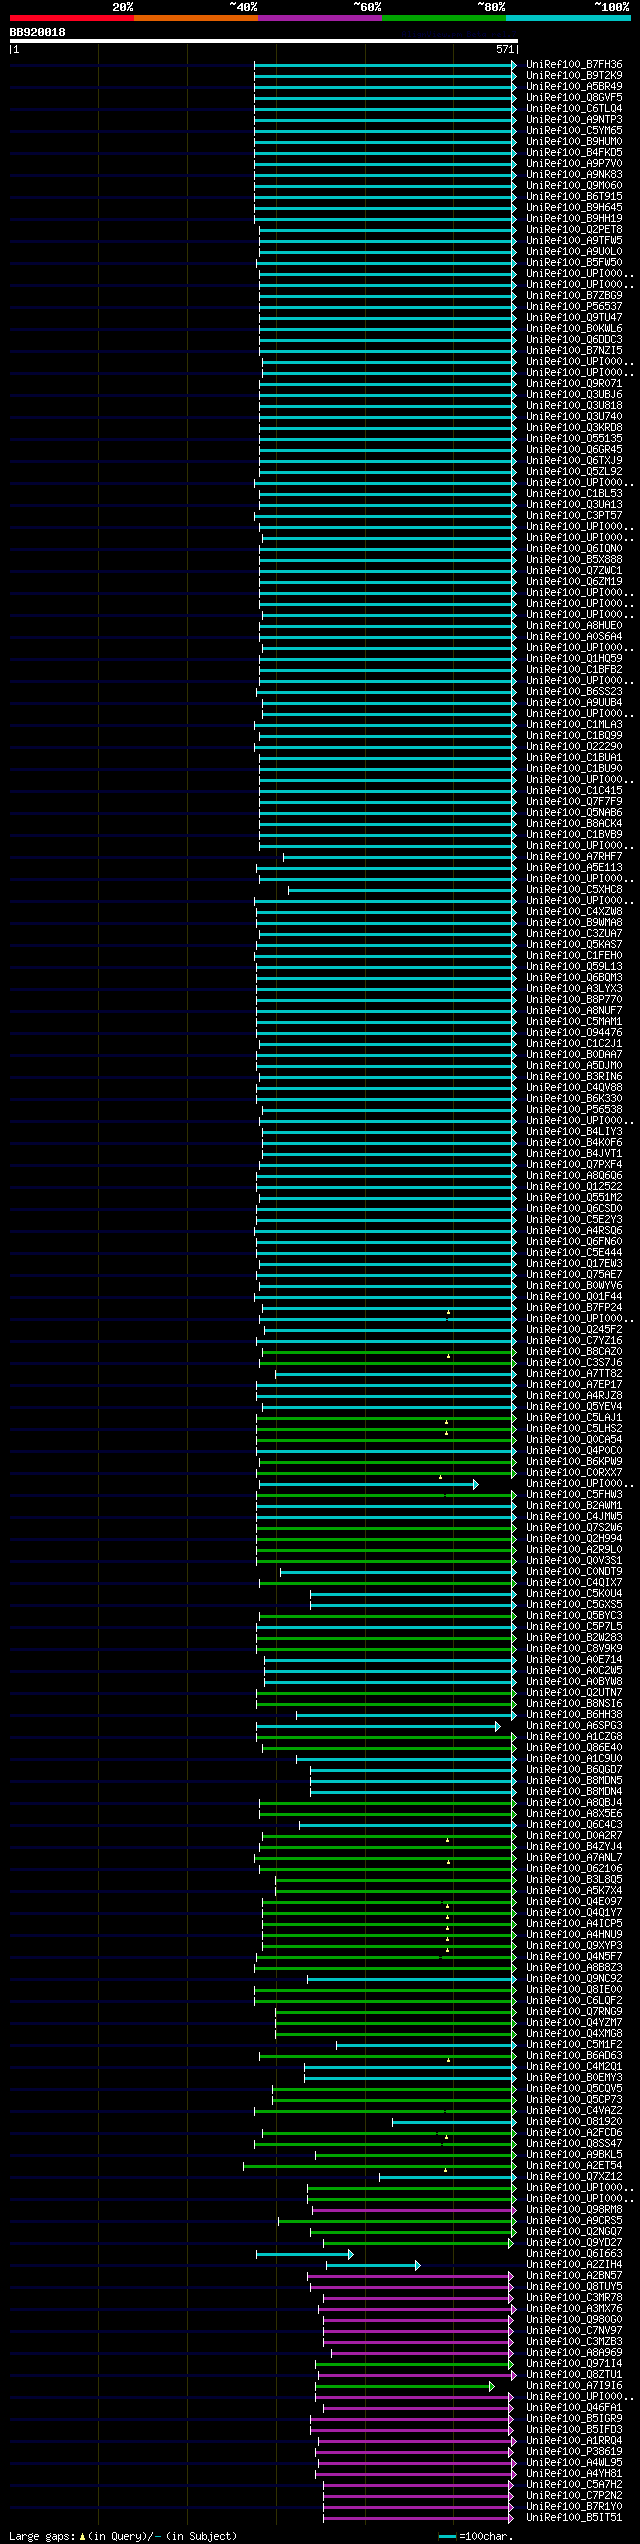
Task: Select the query name BB920018
Action: click(38, 32)
